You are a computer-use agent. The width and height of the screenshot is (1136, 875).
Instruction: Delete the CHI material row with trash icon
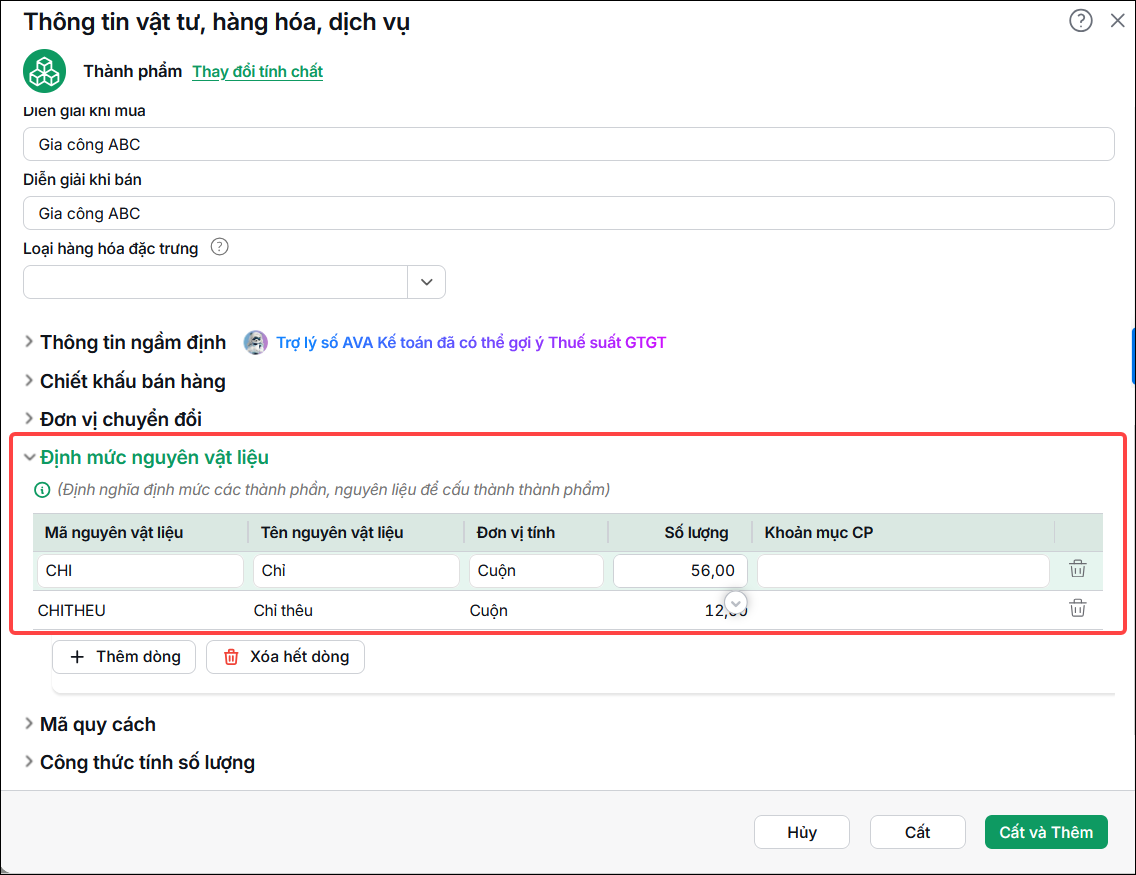coord(1077,569)
